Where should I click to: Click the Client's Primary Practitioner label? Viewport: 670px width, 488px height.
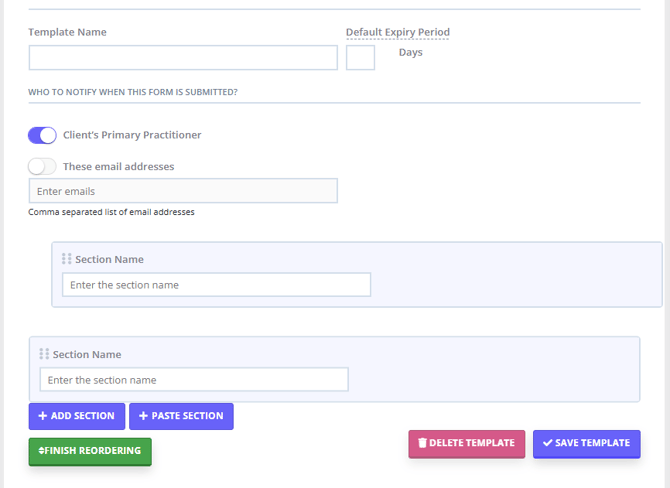132,135
